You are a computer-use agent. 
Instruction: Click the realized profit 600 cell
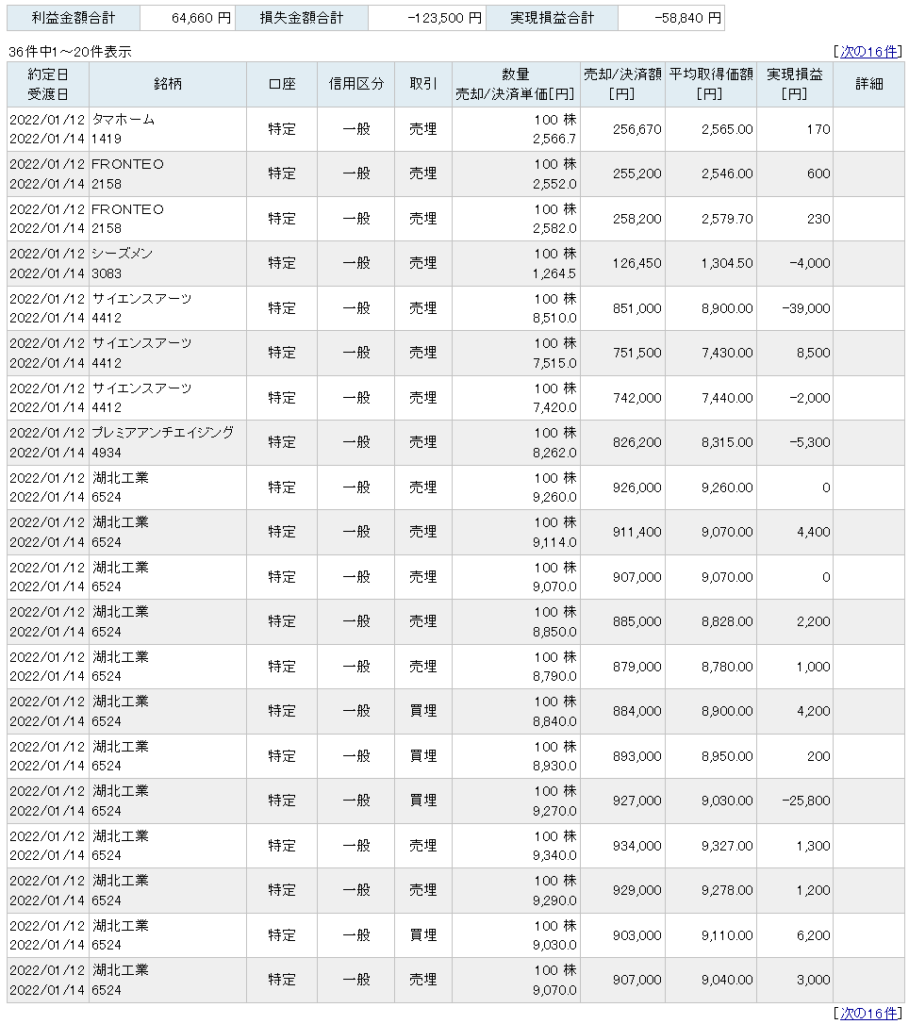[x=795, y=174]
